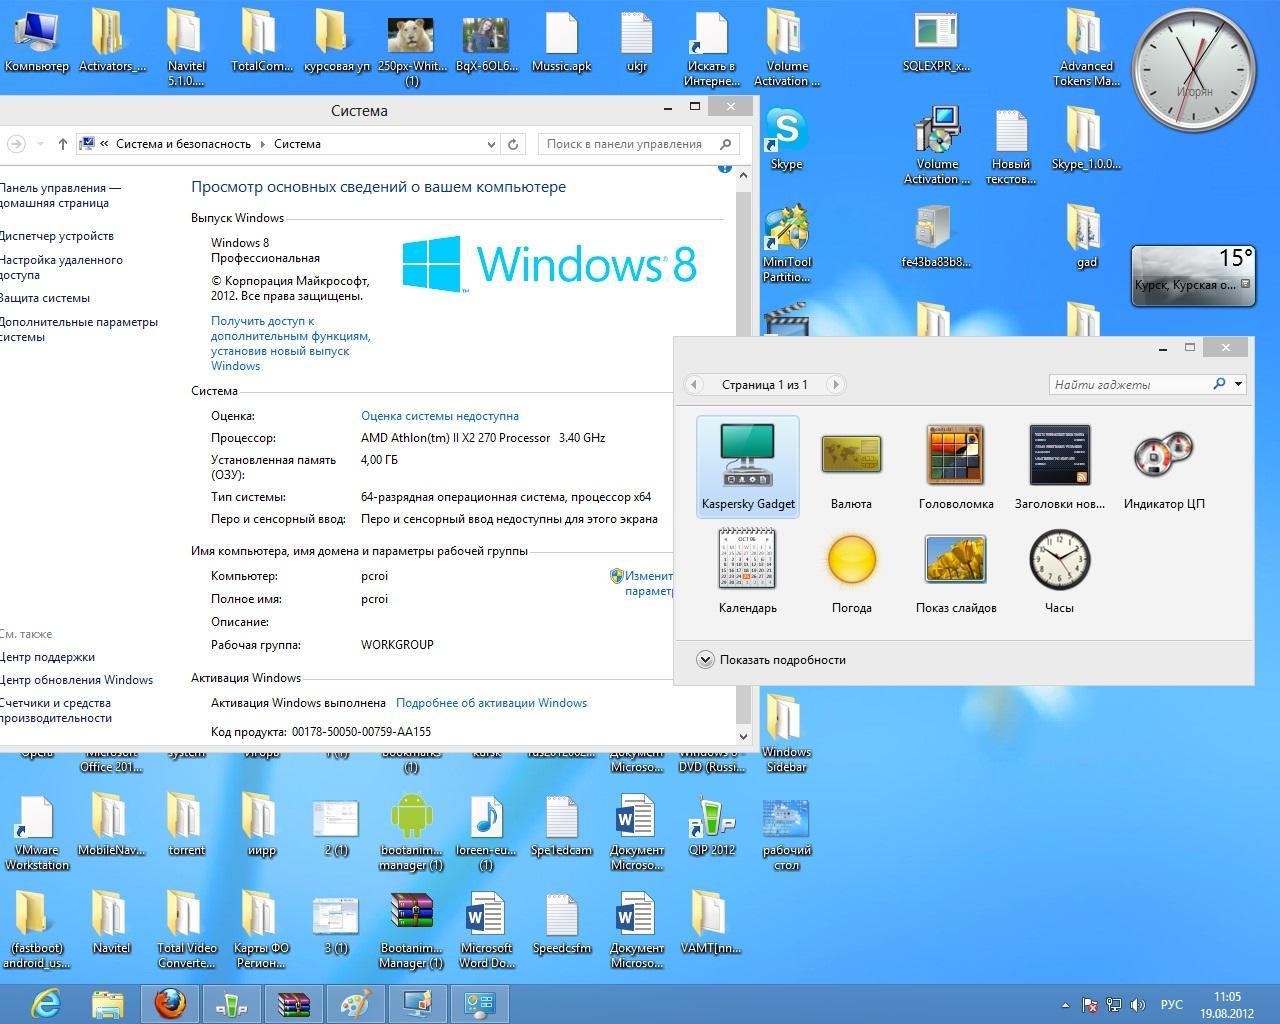Show hidden tray icons arrow

point(1065,1004)
